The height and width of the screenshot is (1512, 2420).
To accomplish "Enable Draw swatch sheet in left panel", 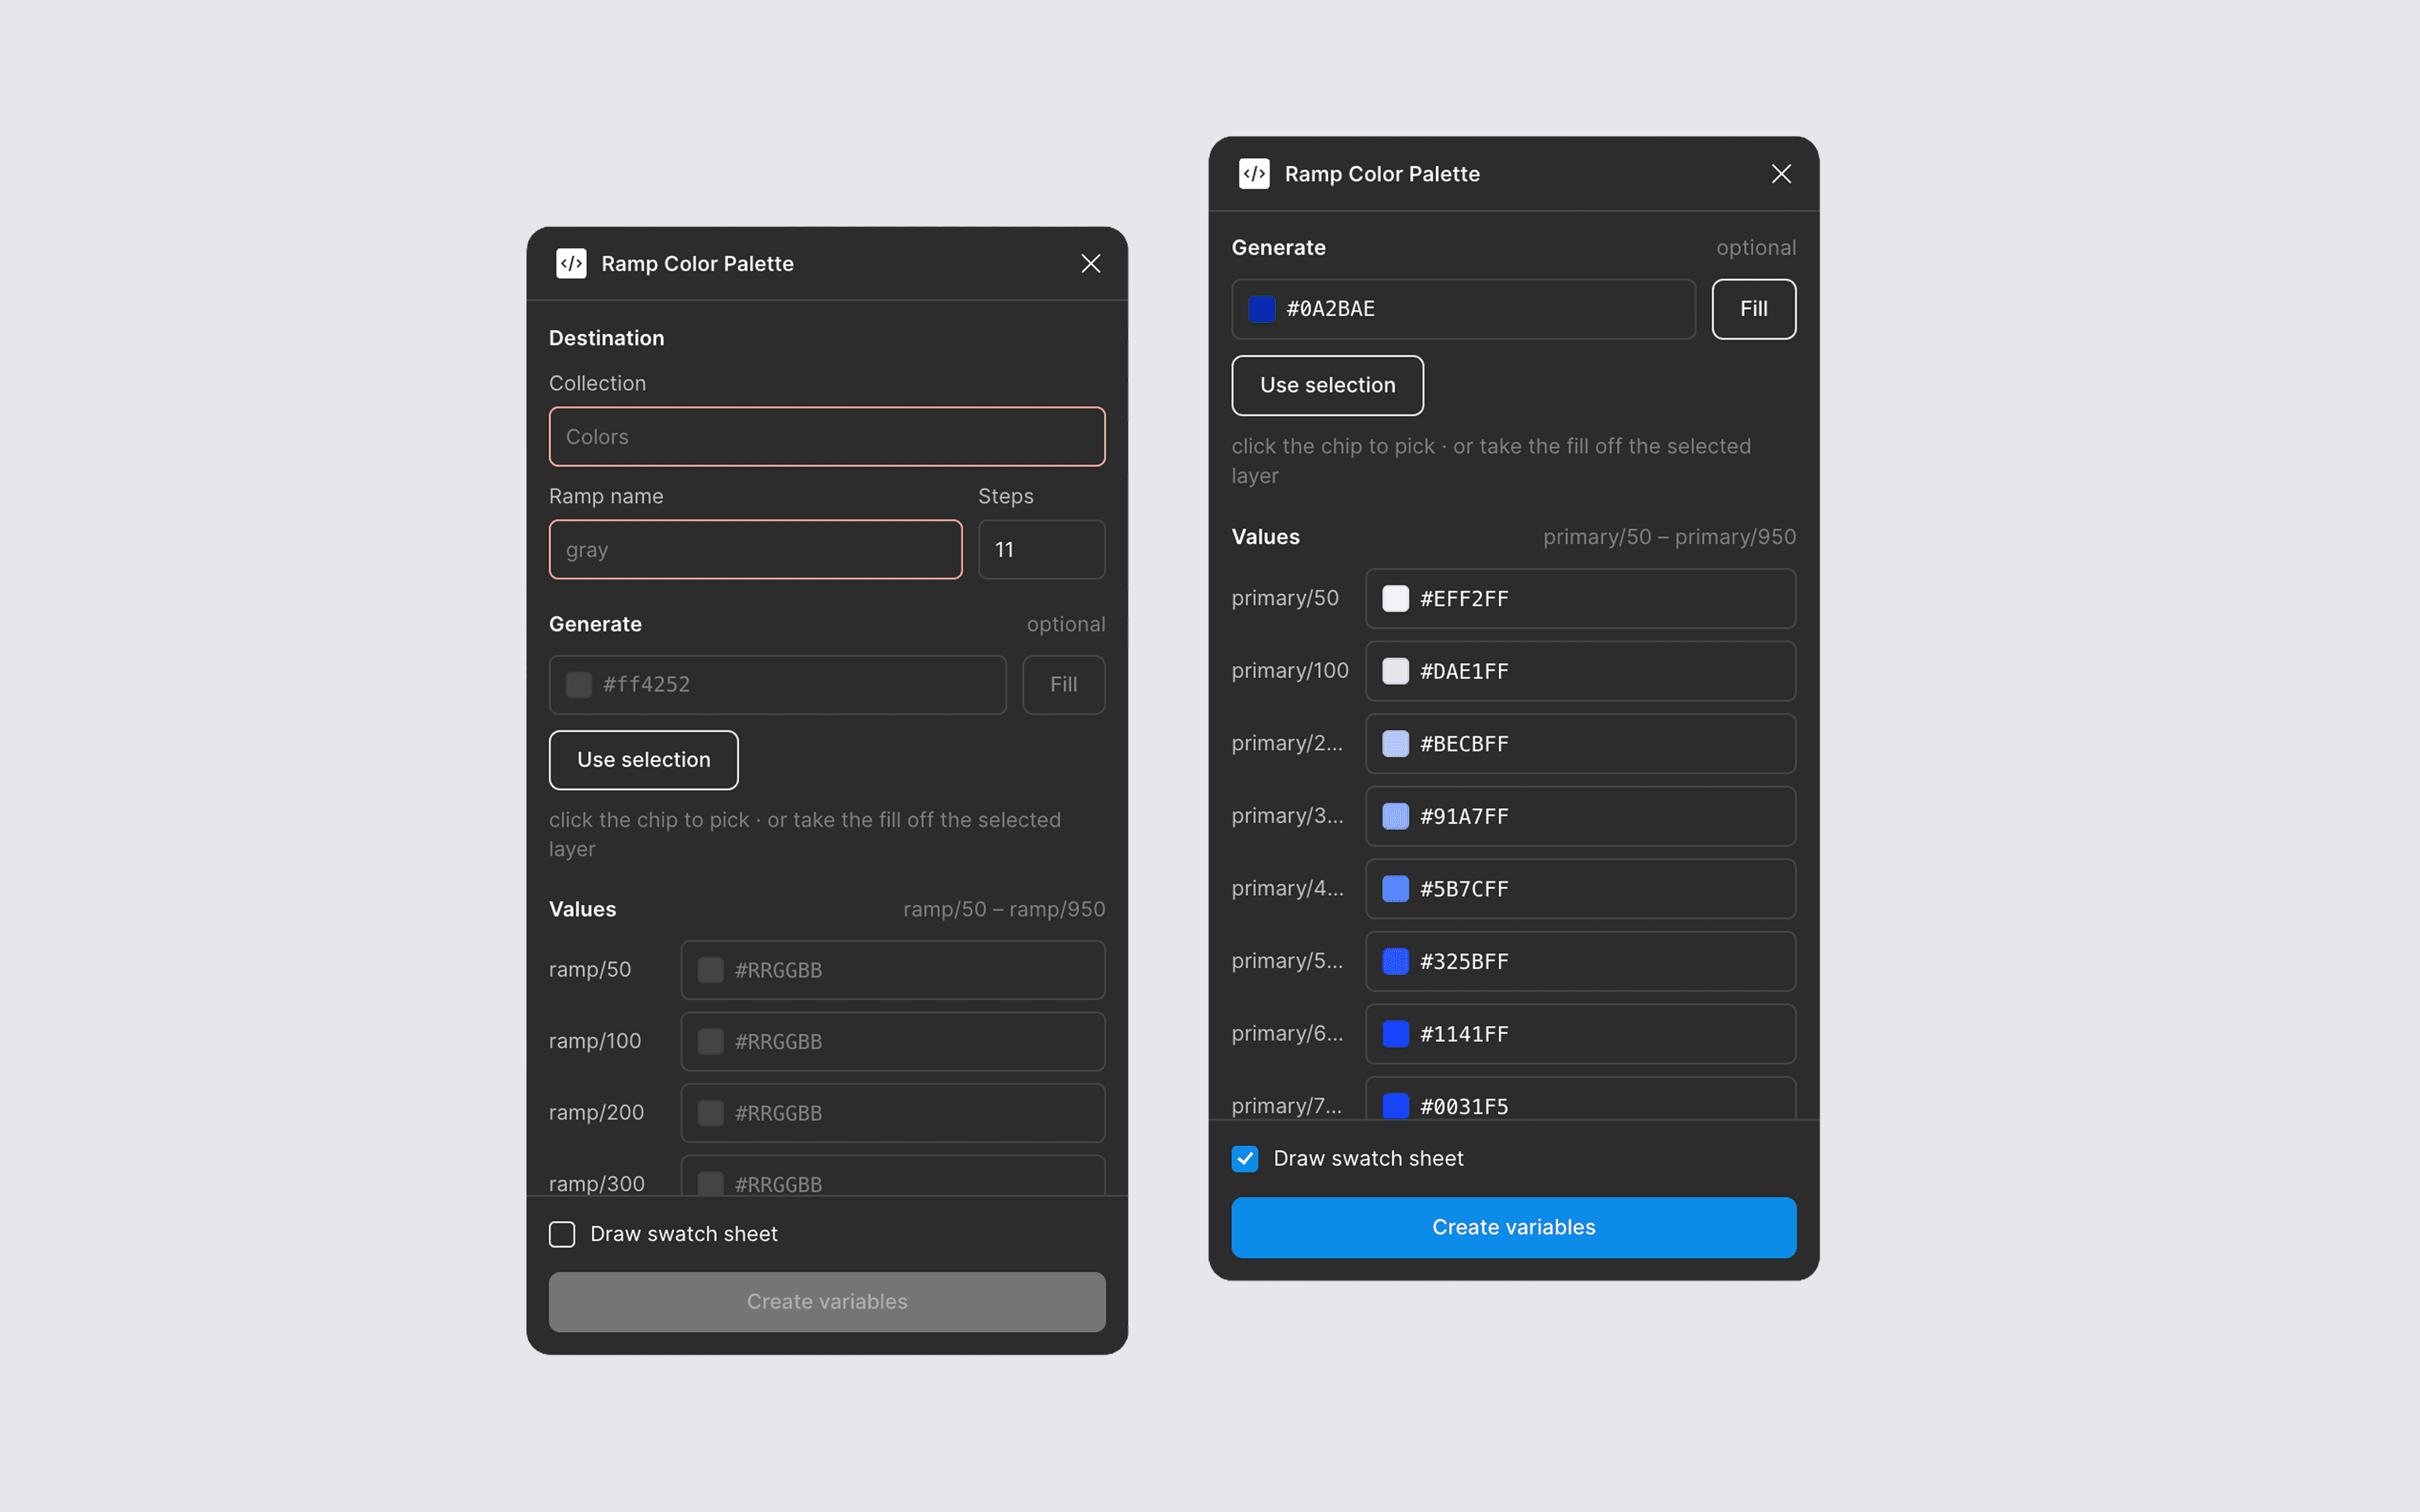I will coord(562,1234).
